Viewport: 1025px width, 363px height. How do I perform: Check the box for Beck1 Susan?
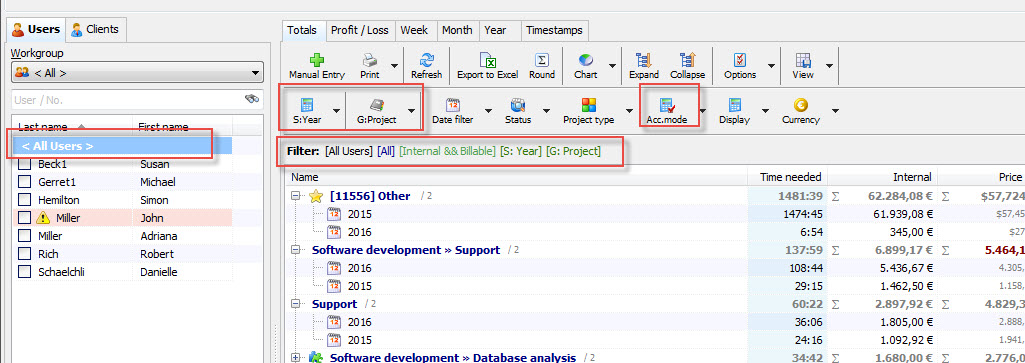point(24,164)
